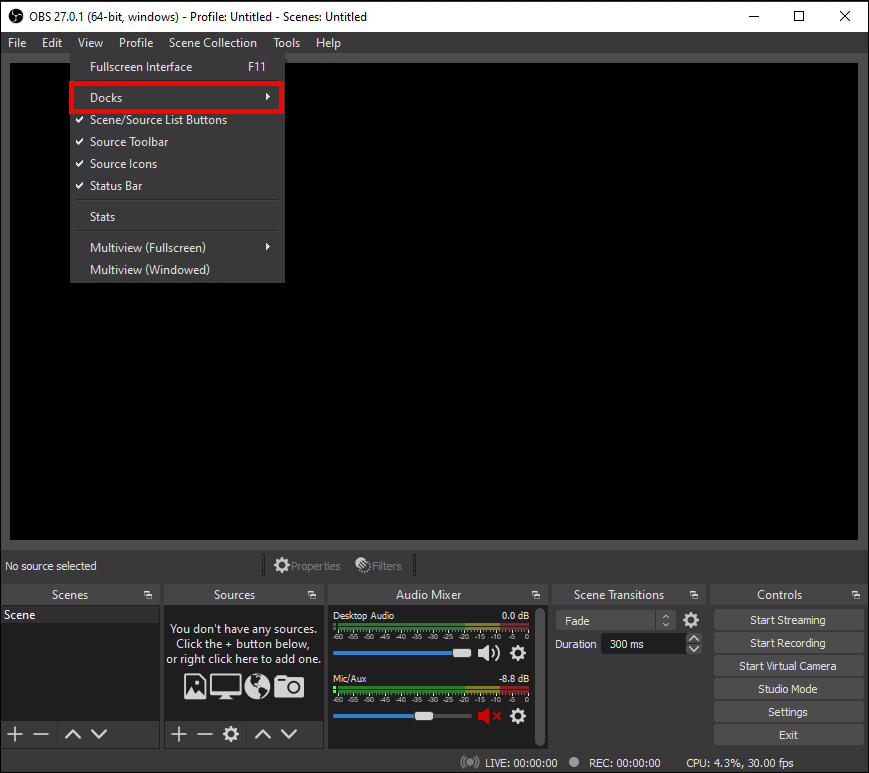Open Desktop Audio settings gear

pyautogui.click(x=518, y=653)
